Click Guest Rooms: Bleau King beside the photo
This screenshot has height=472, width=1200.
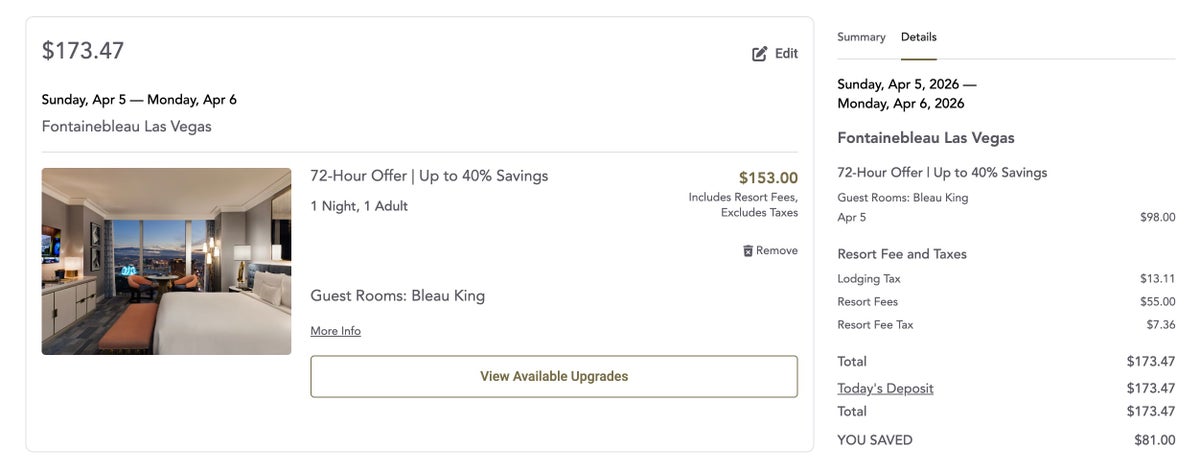pos(397,296)
